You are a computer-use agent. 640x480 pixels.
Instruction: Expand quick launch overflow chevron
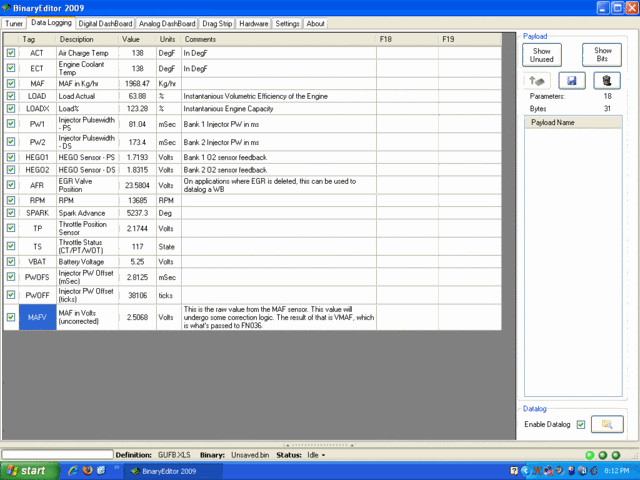(x=116, y=468)
